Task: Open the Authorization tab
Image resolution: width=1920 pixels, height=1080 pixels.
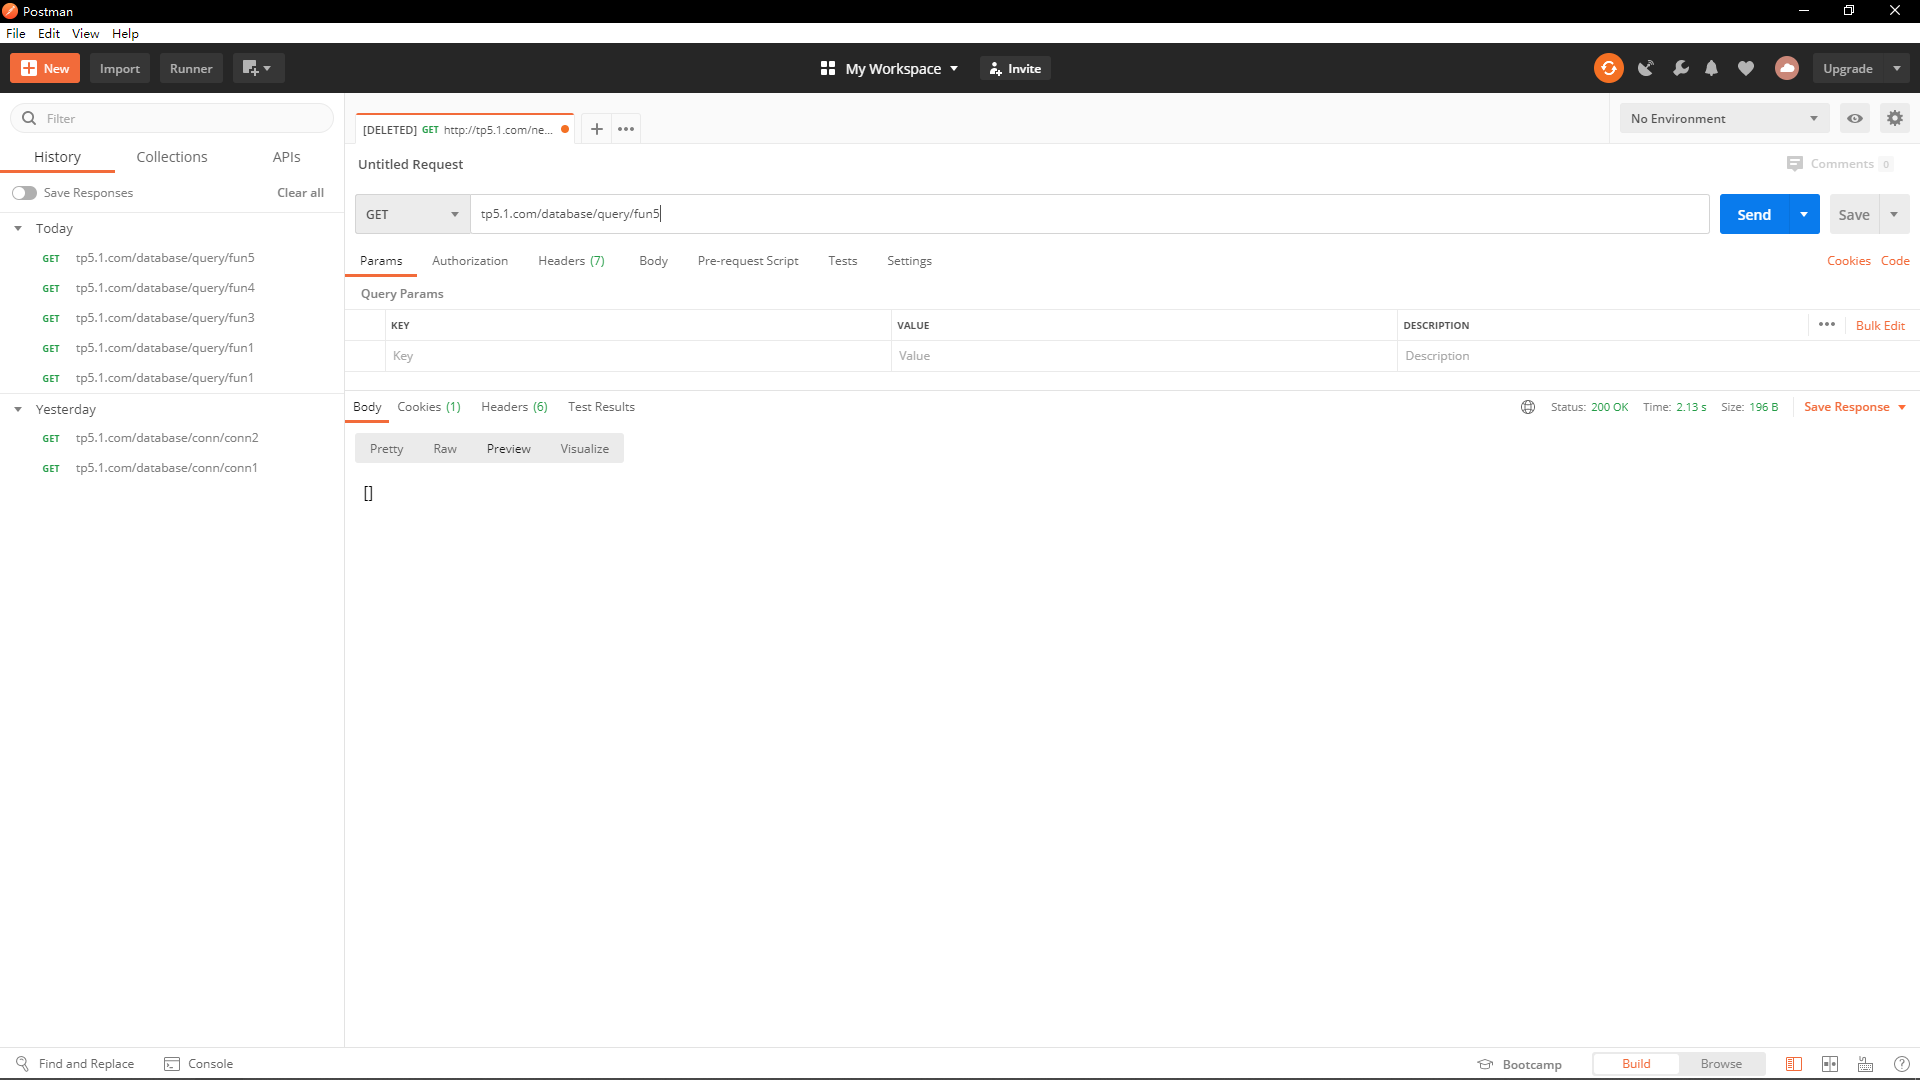Action: (x=470, y=261)
